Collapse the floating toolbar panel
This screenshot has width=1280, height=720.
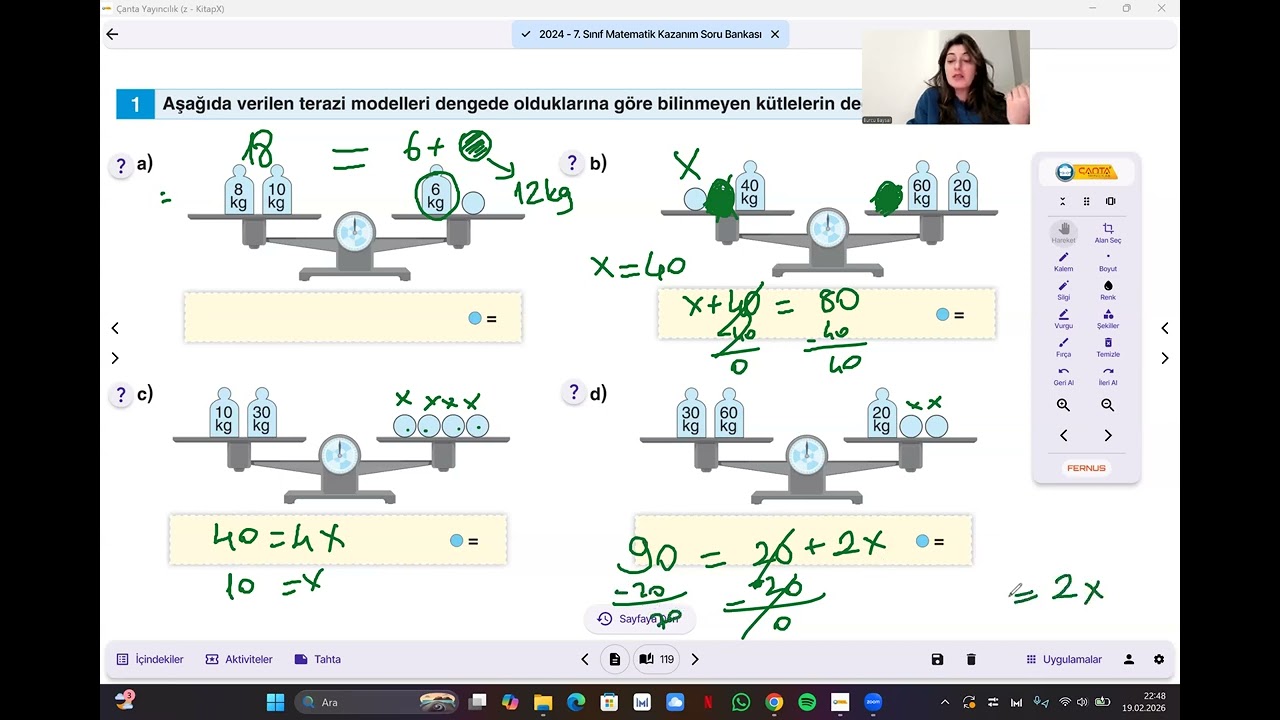(x=1063, y=201)
